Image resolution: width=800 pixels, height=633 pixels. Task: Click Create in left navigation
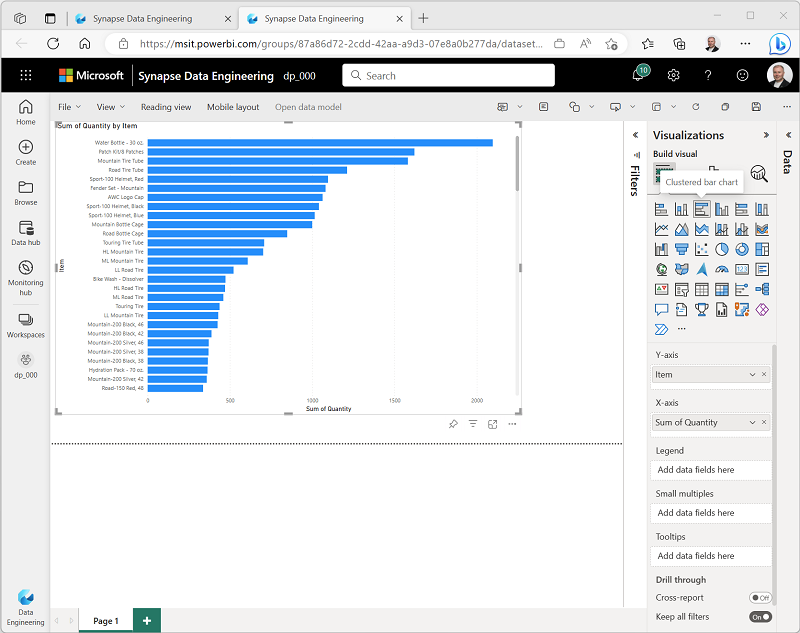click(x=26, y=153)
